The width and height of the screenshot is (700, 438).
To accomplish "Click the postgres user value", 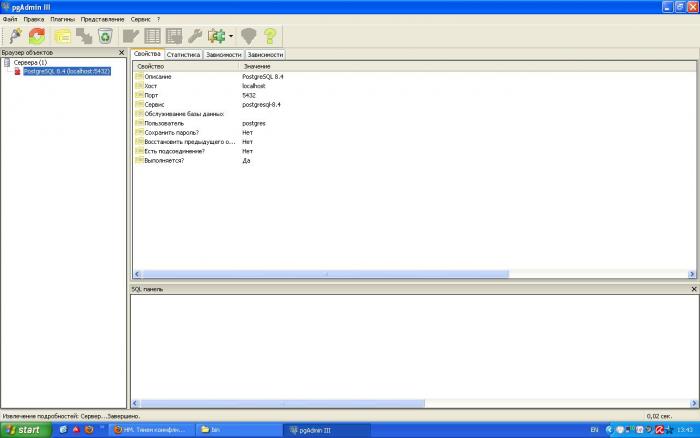I will 254,123.
